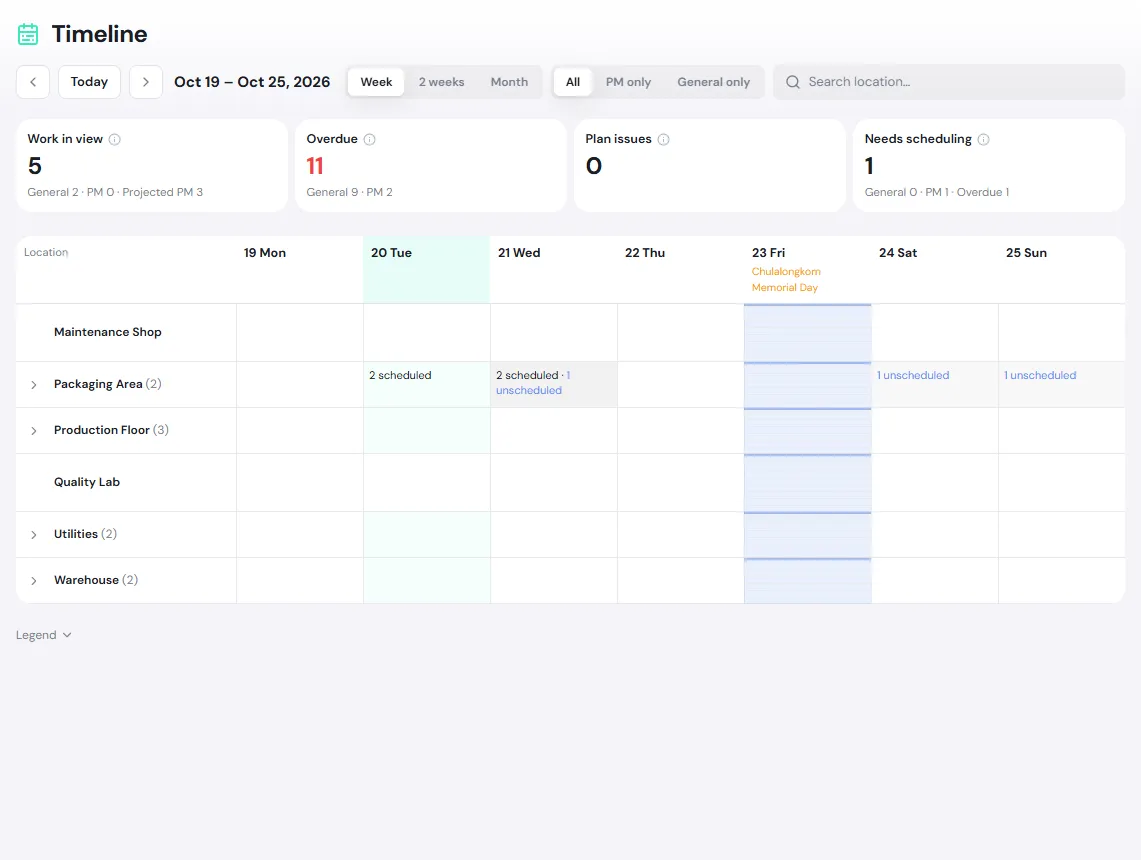Open Overdue info icon
This screenshot has height=860, width=1141.
click(370, 140)
